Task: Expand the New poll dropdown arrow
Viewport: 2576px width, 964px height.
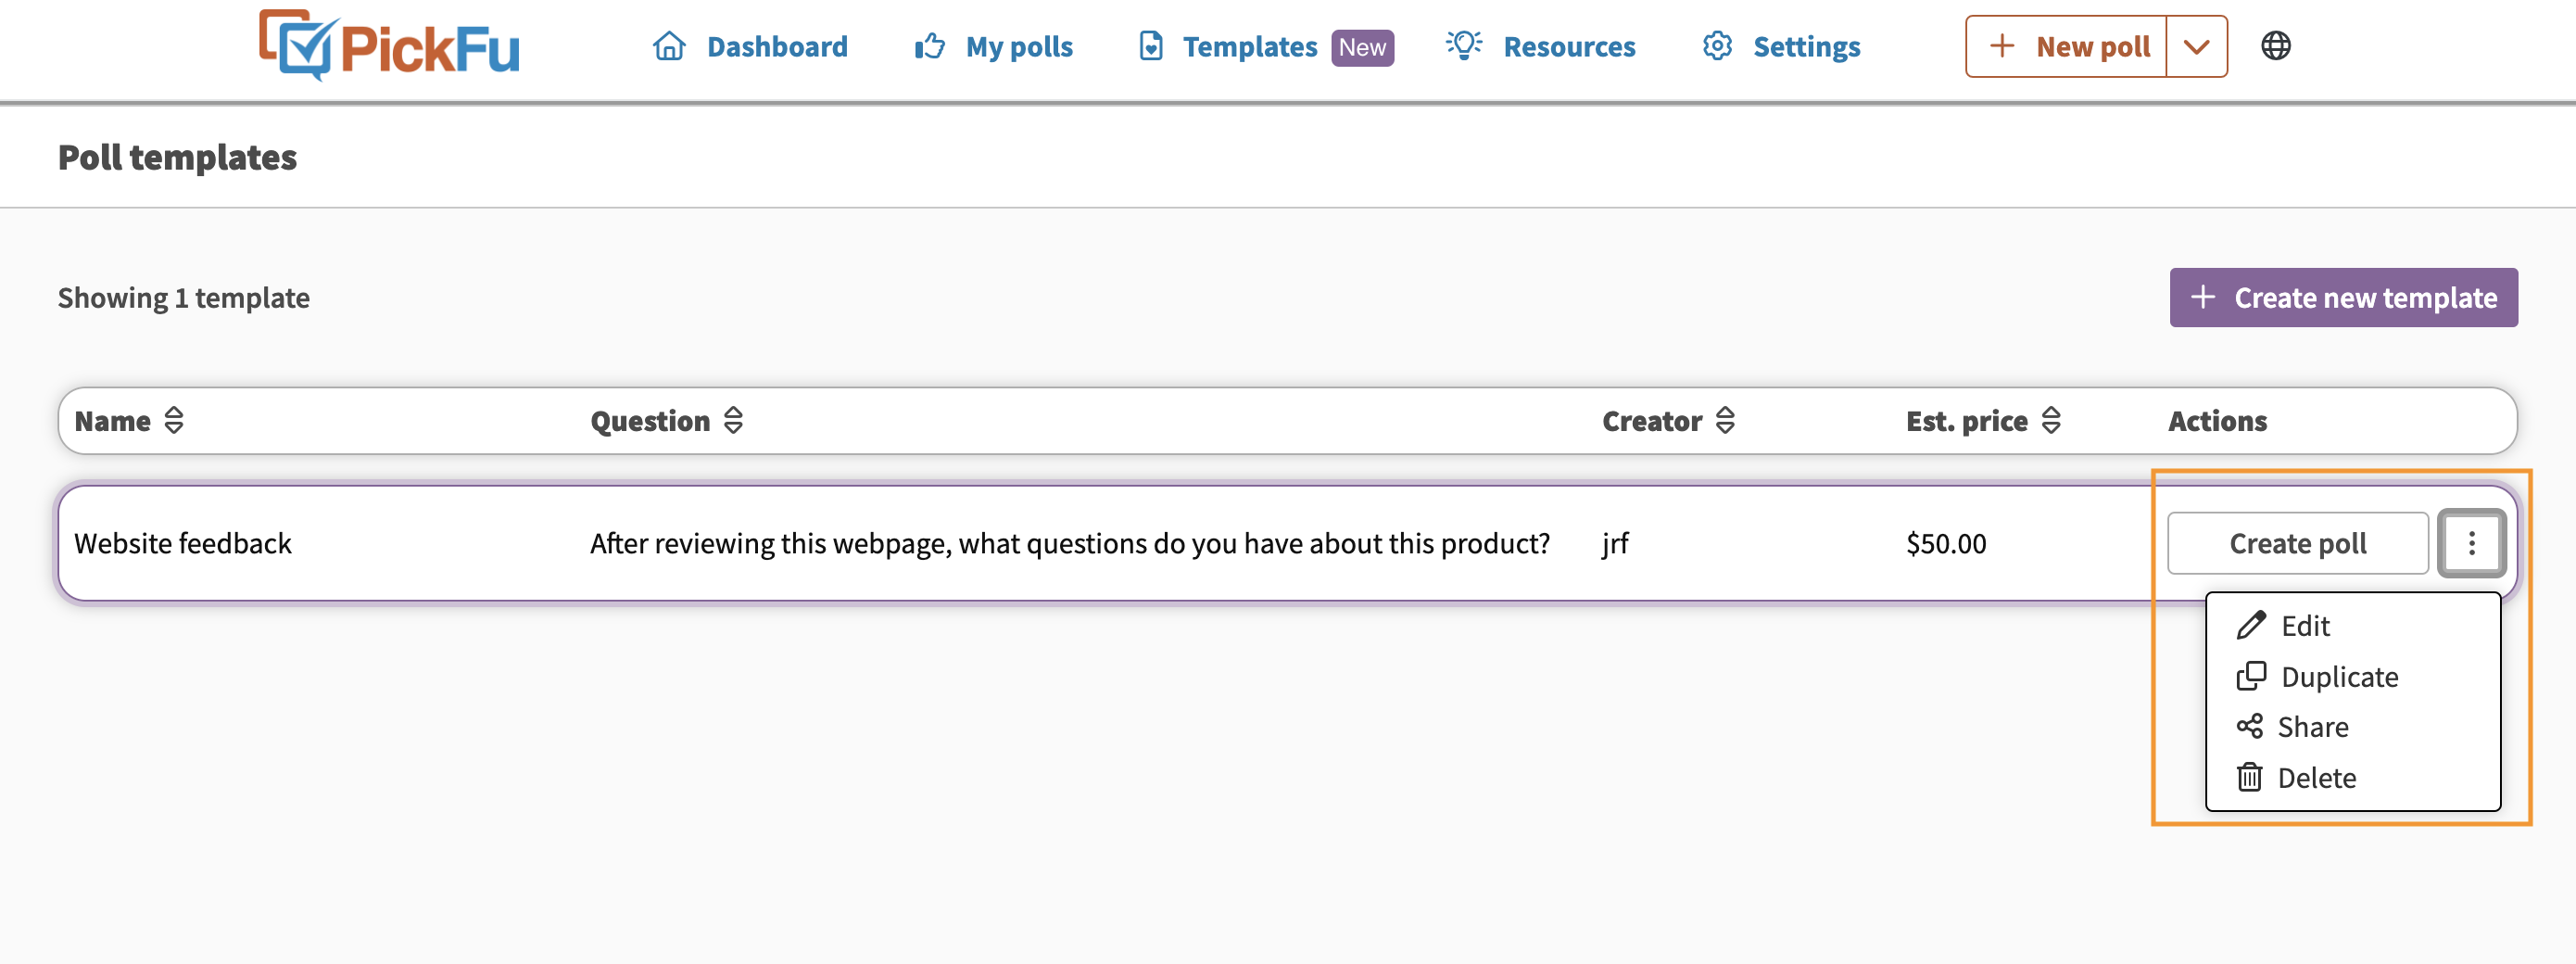Action: pyautogui.click(x=2196, y=46)
